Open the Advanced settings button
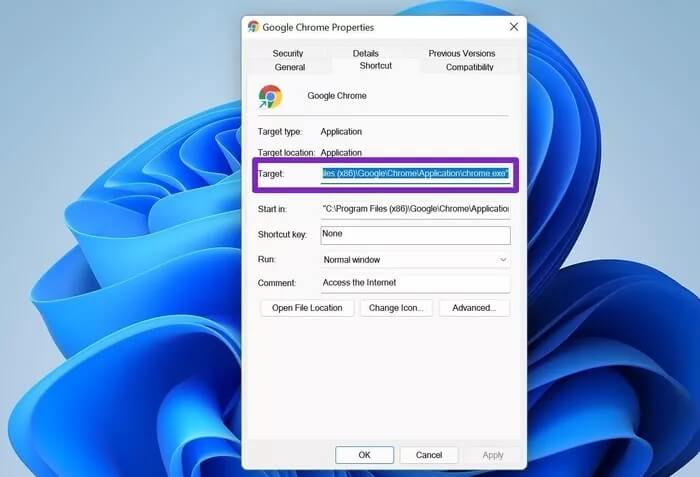Screen dimensions: 700x477 point(474,308)
